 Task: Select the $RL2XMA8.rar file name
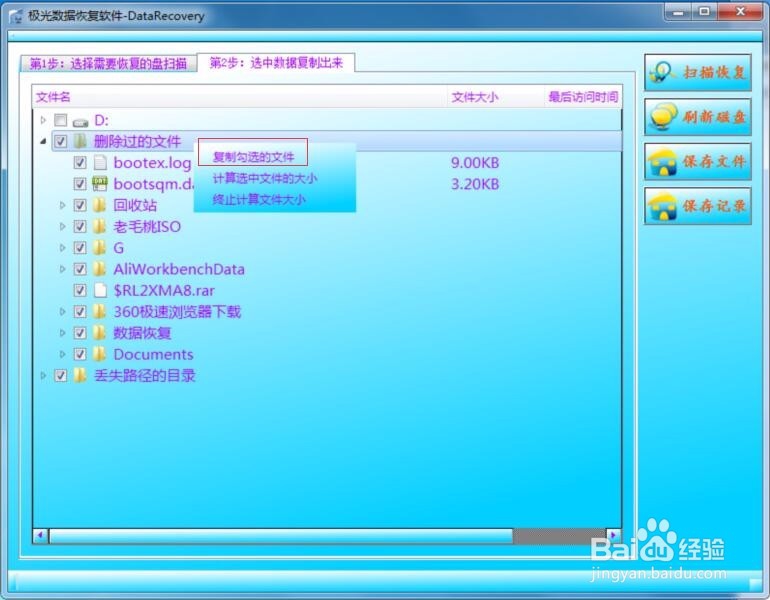tap(164, 290)
